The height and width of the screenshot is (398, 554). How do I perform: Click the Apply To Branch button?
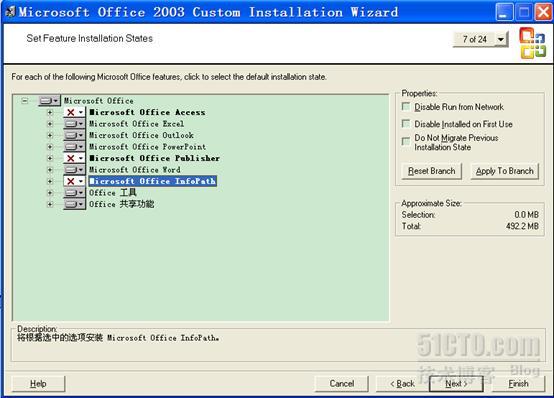point(505,171)
